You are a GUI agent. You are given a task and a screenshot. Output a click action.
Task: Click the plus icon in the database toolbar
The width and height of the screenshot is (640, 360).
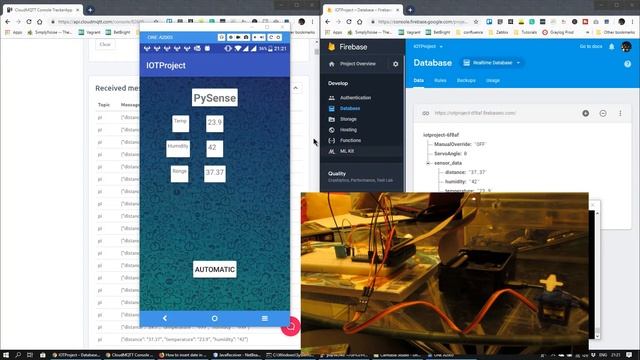[x=585, y=113]
